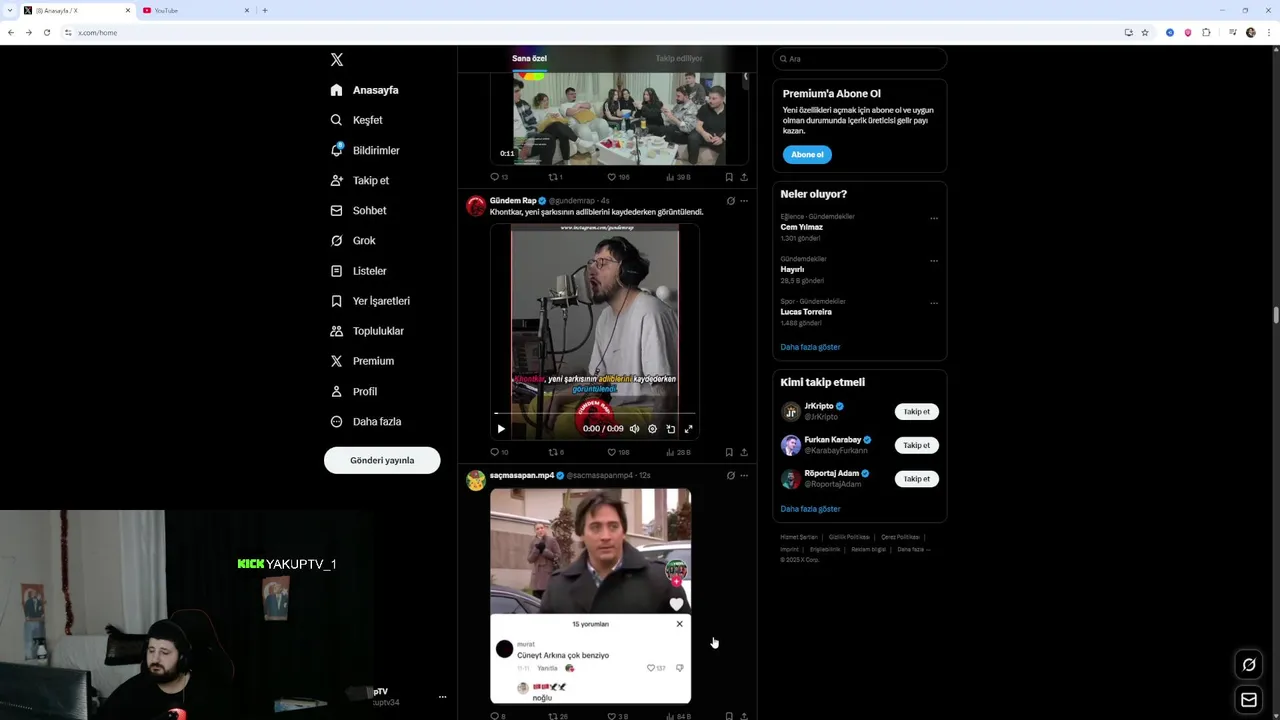
Task: Bookmark this page with the star
Action: [1145, 32]
